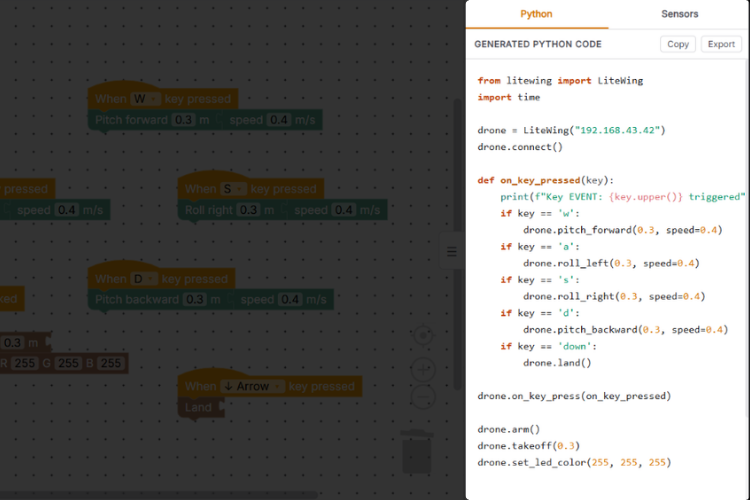
Task: Click the code line 'drone.arm()'
Action: [x=508, y=429]
